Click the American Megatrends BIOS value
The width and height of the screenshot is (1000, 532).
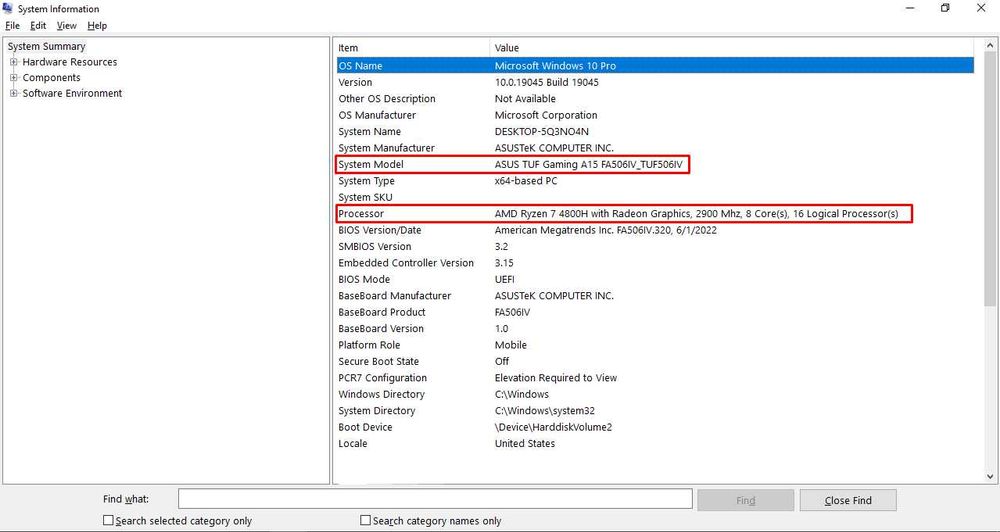point(605,230)
